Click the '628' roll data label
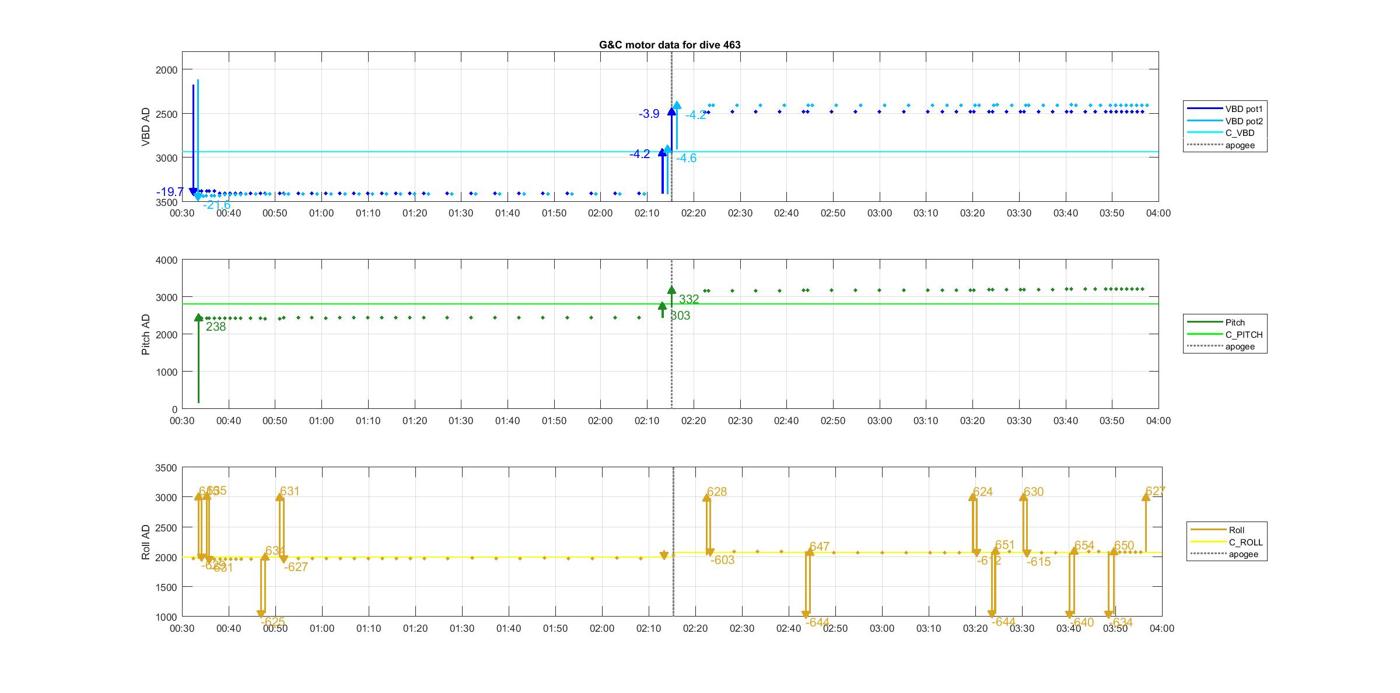This screenshot has width=1400, height=693. pos(717,492)
